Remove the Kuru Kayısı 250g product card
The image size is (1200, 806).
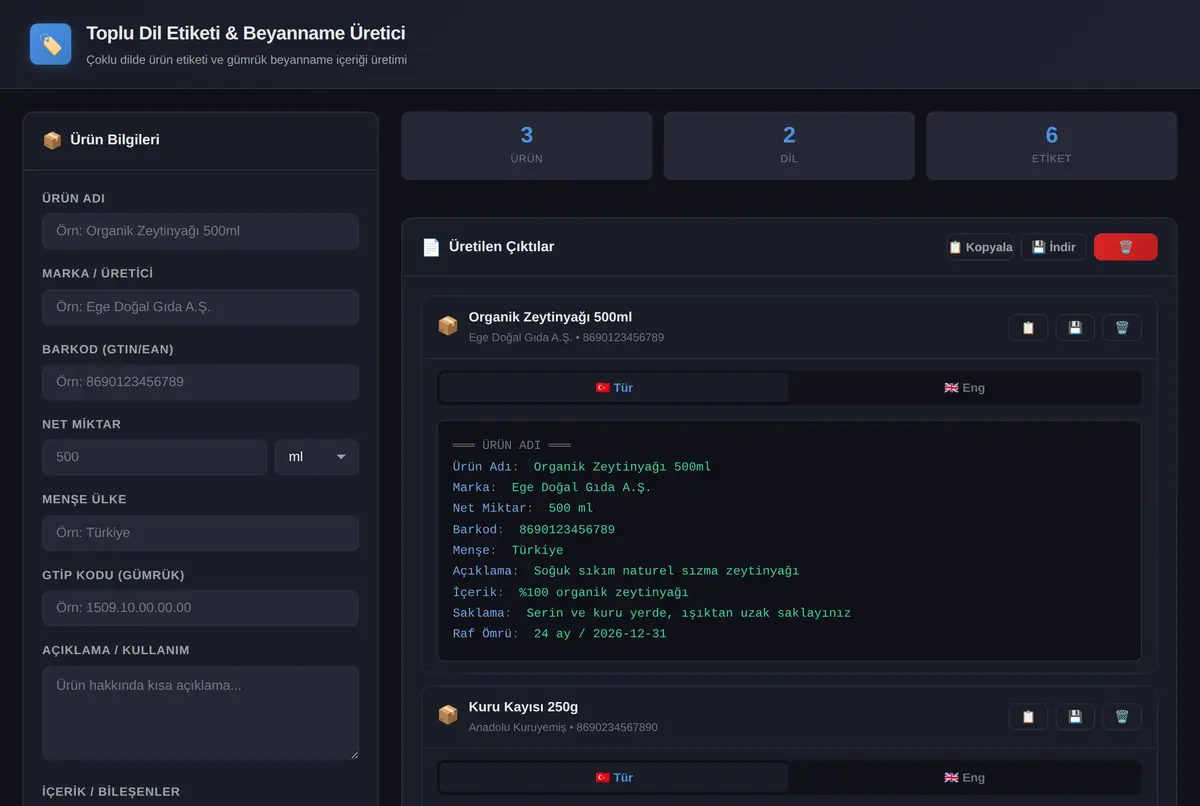[x=1122, y=716]
